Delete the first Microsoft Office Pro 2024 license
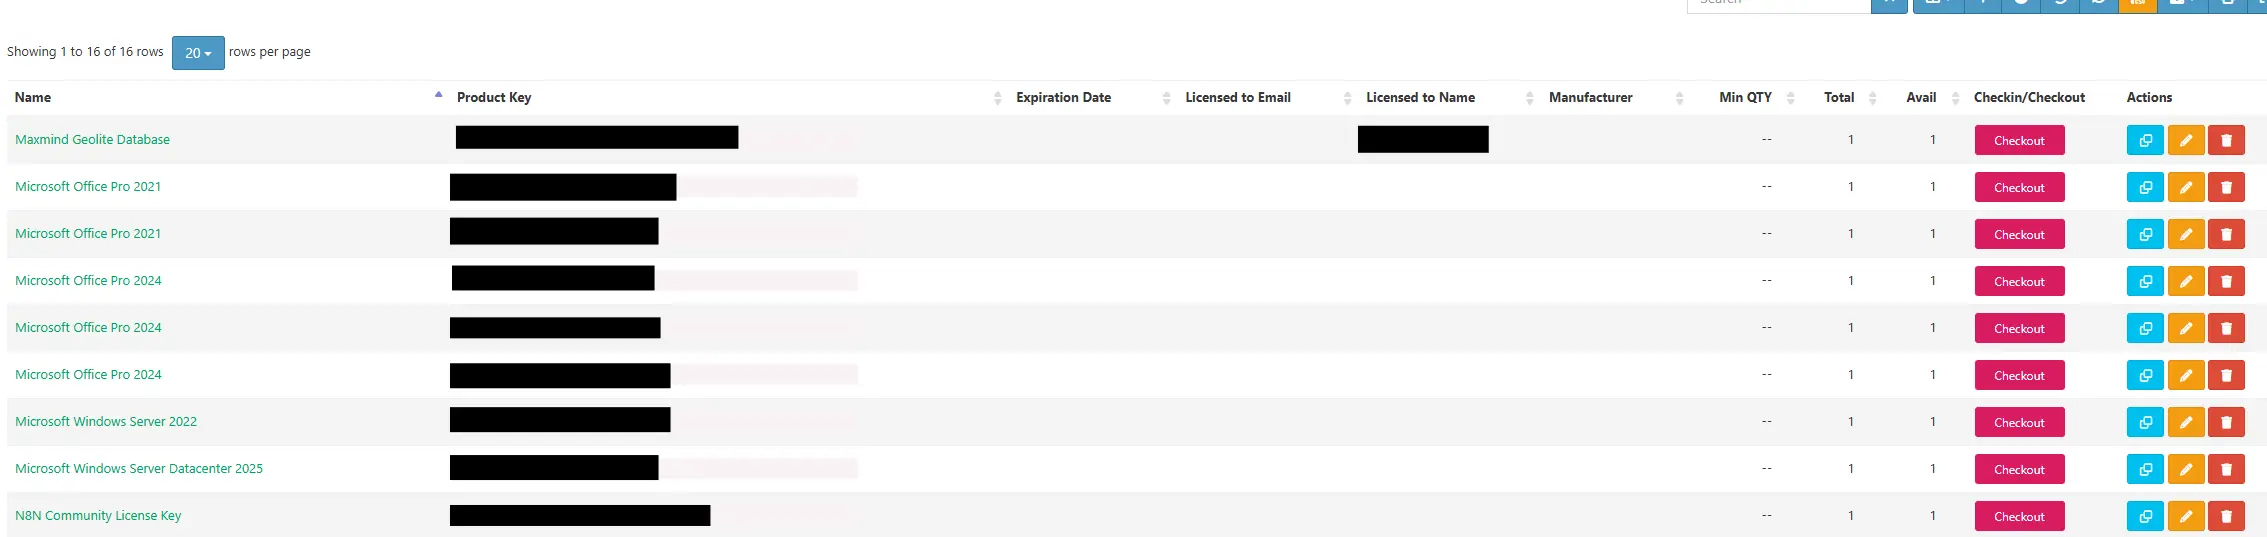The height and width of the screenshot is (537, 2267). [2226, 281]
